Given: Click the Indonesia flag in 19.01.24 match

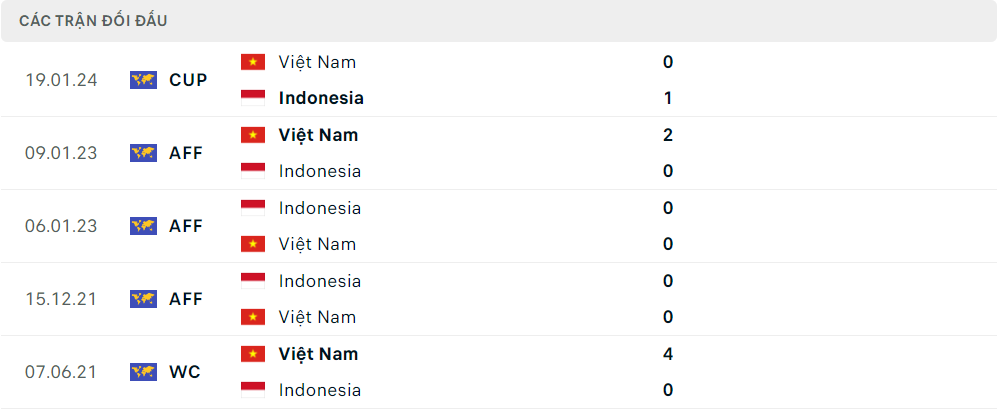Looking at the screenshot, I should coord(253,98).
